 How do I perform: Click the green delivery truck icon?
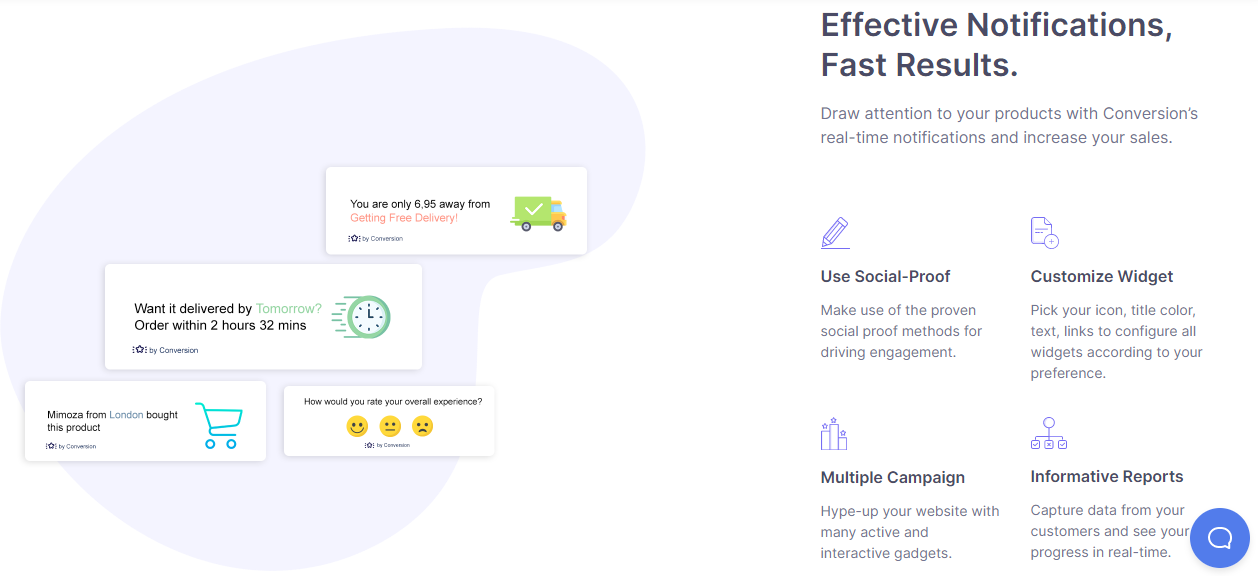(537, 213)
